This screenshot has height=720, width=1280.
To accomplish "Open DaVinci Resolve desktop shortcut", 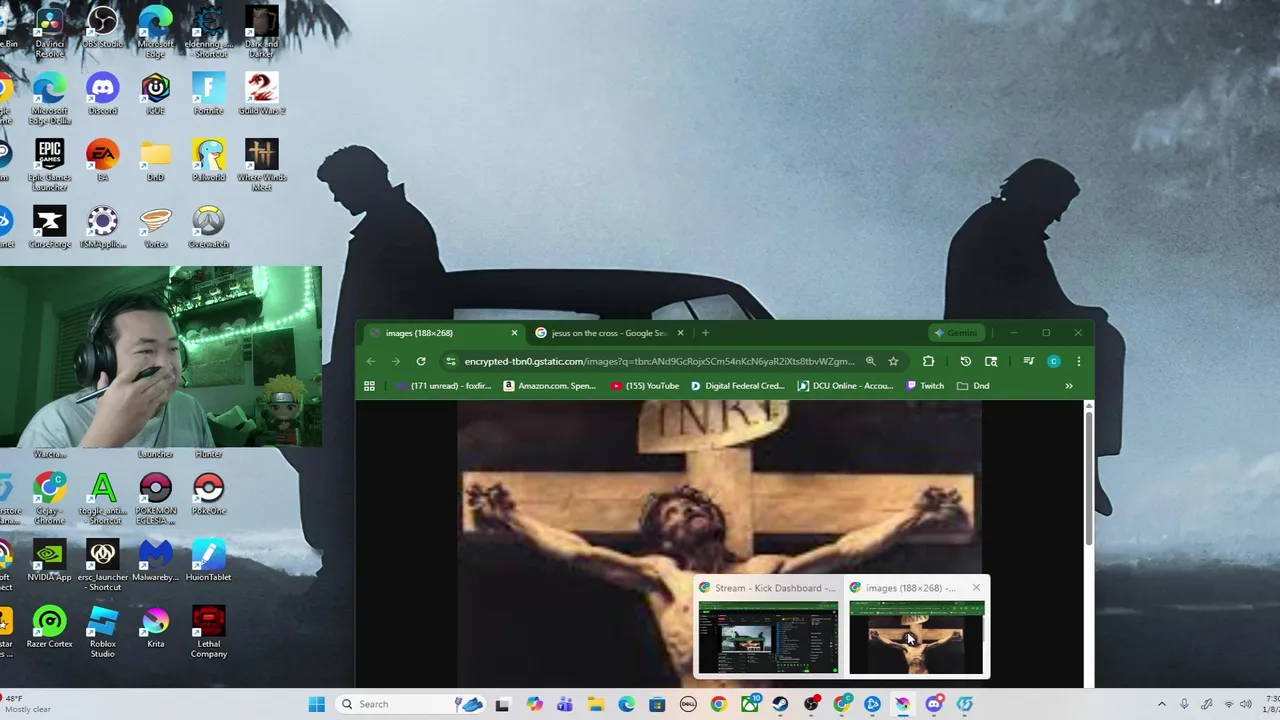I will [49, 32].
